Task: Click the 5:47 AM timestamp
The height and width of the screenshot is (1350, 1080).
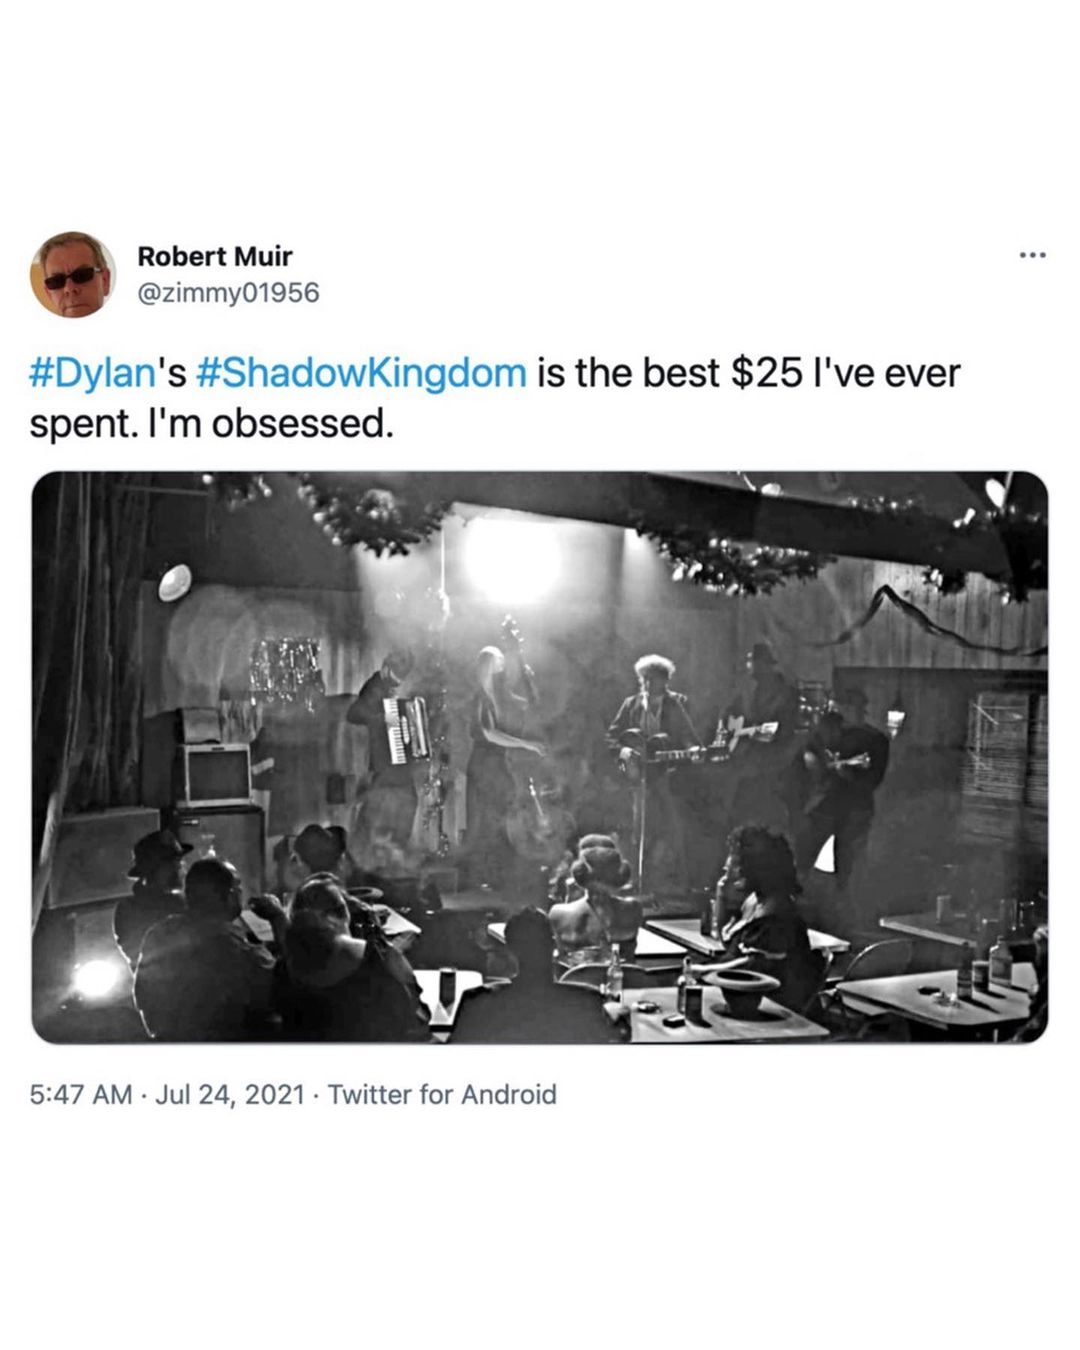Action: click(80, 1094)
